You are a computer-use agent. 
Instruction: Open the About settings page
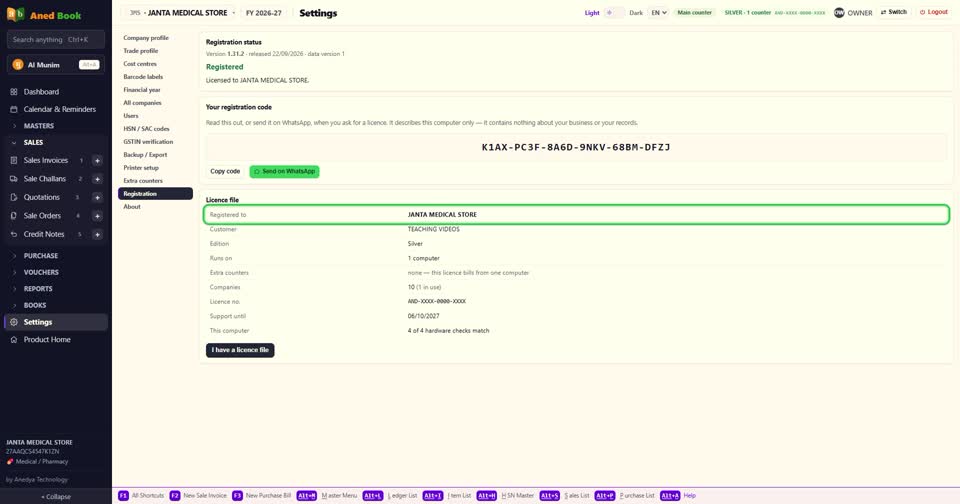click(x=155, y=207)
